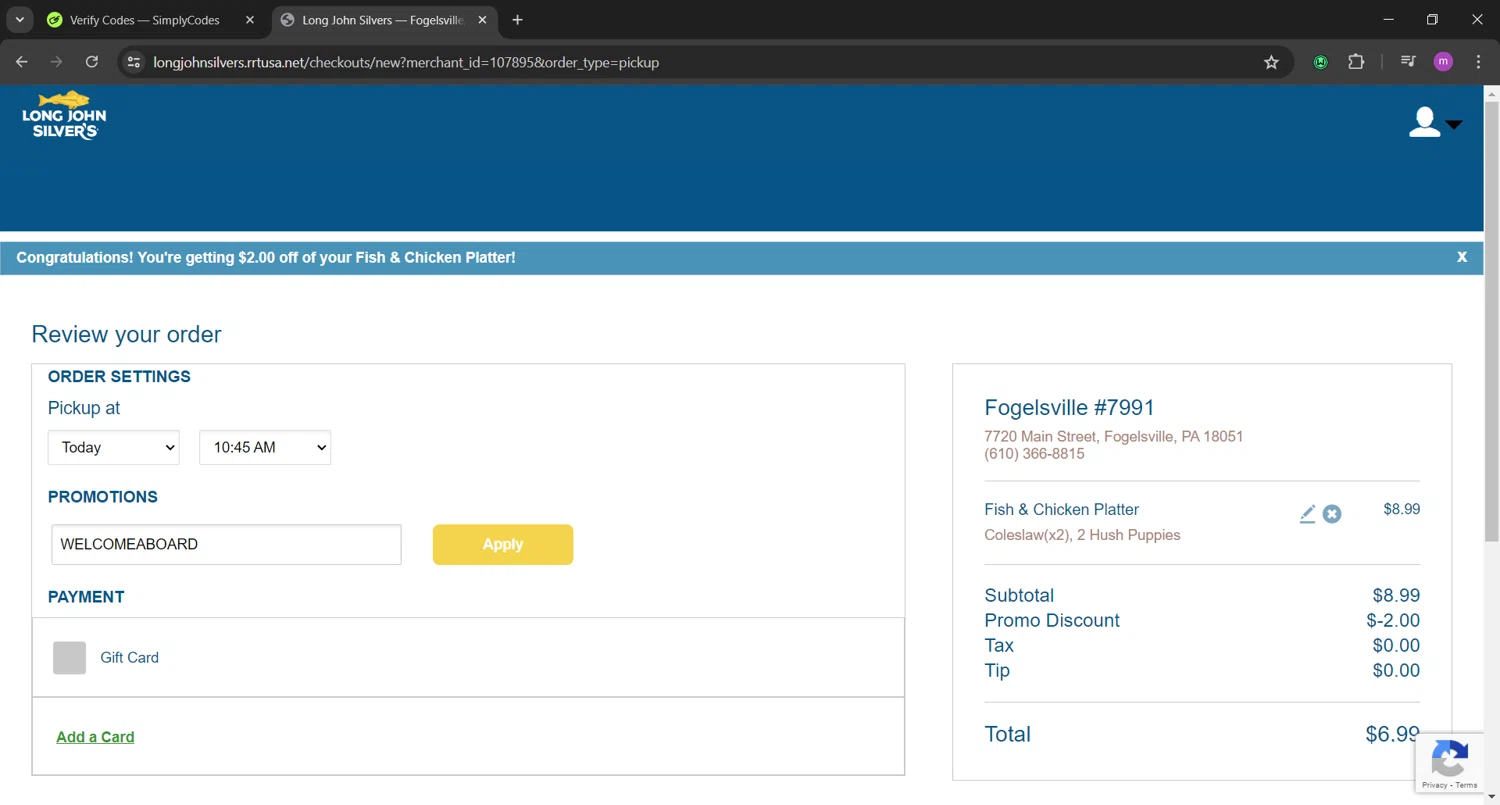This screenshot has height=805, width=1500.
Task: Open the green extension icon in toolbar
Action: point(1321,62)
